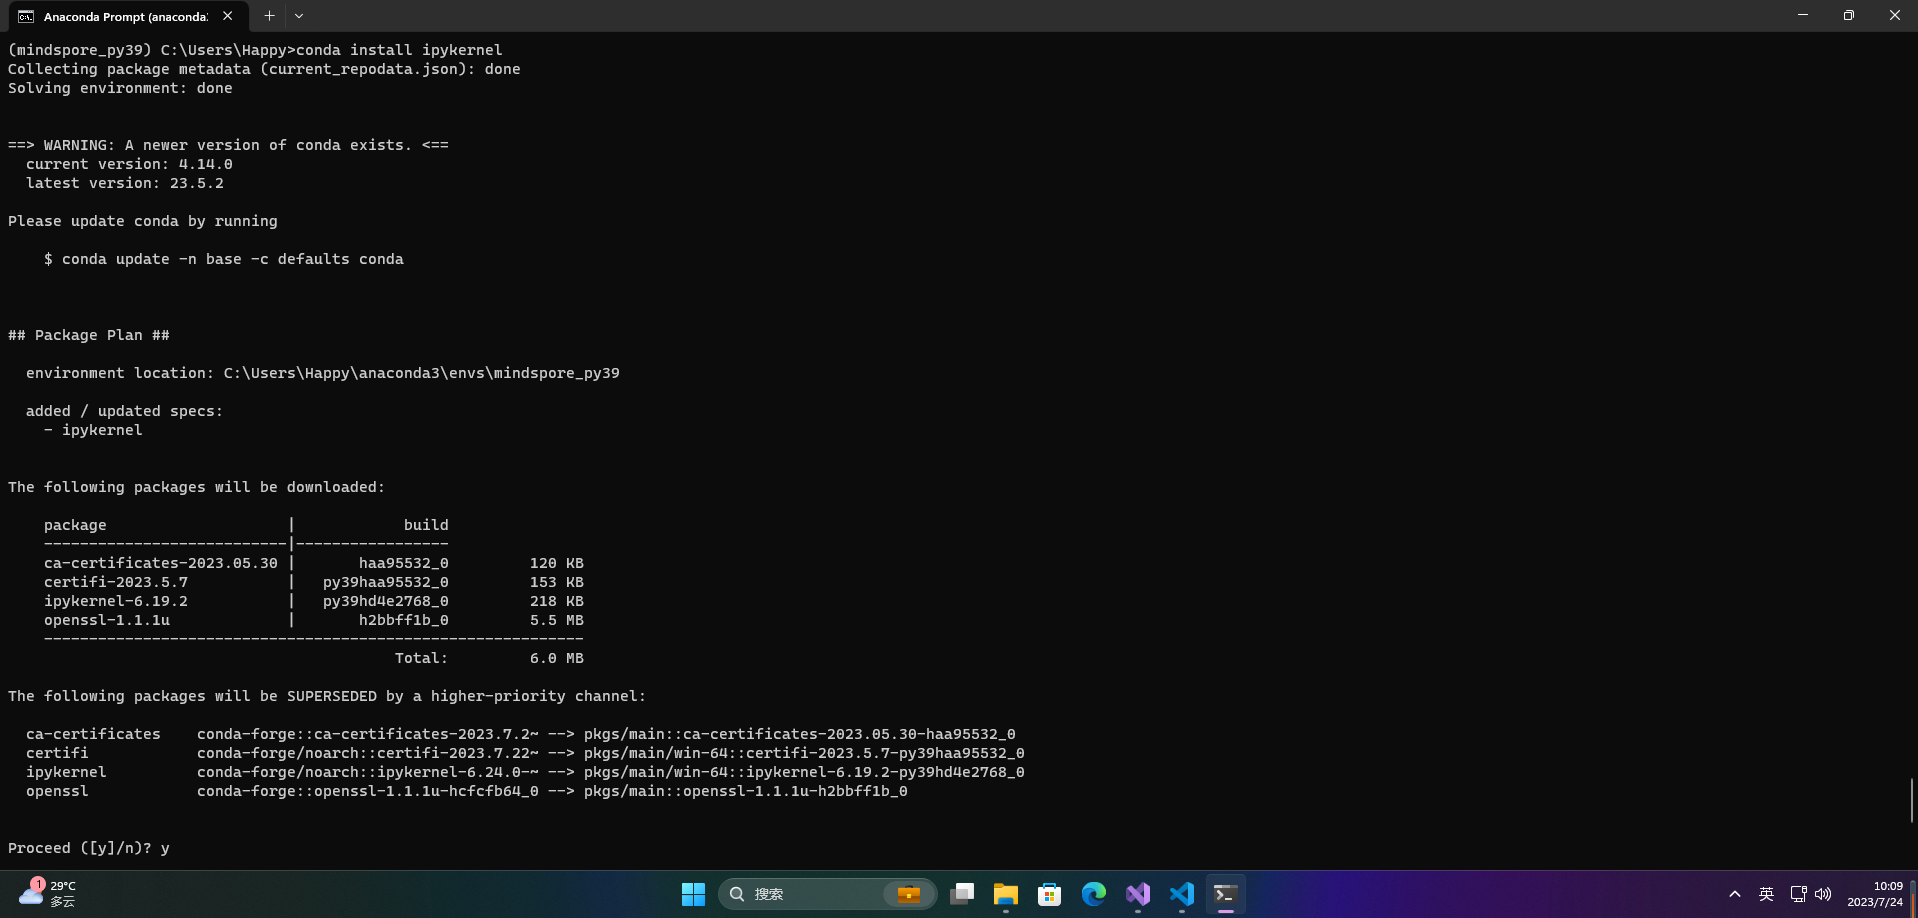Click the terminal vertical scrollbar thumb

tap(1912, 800)
